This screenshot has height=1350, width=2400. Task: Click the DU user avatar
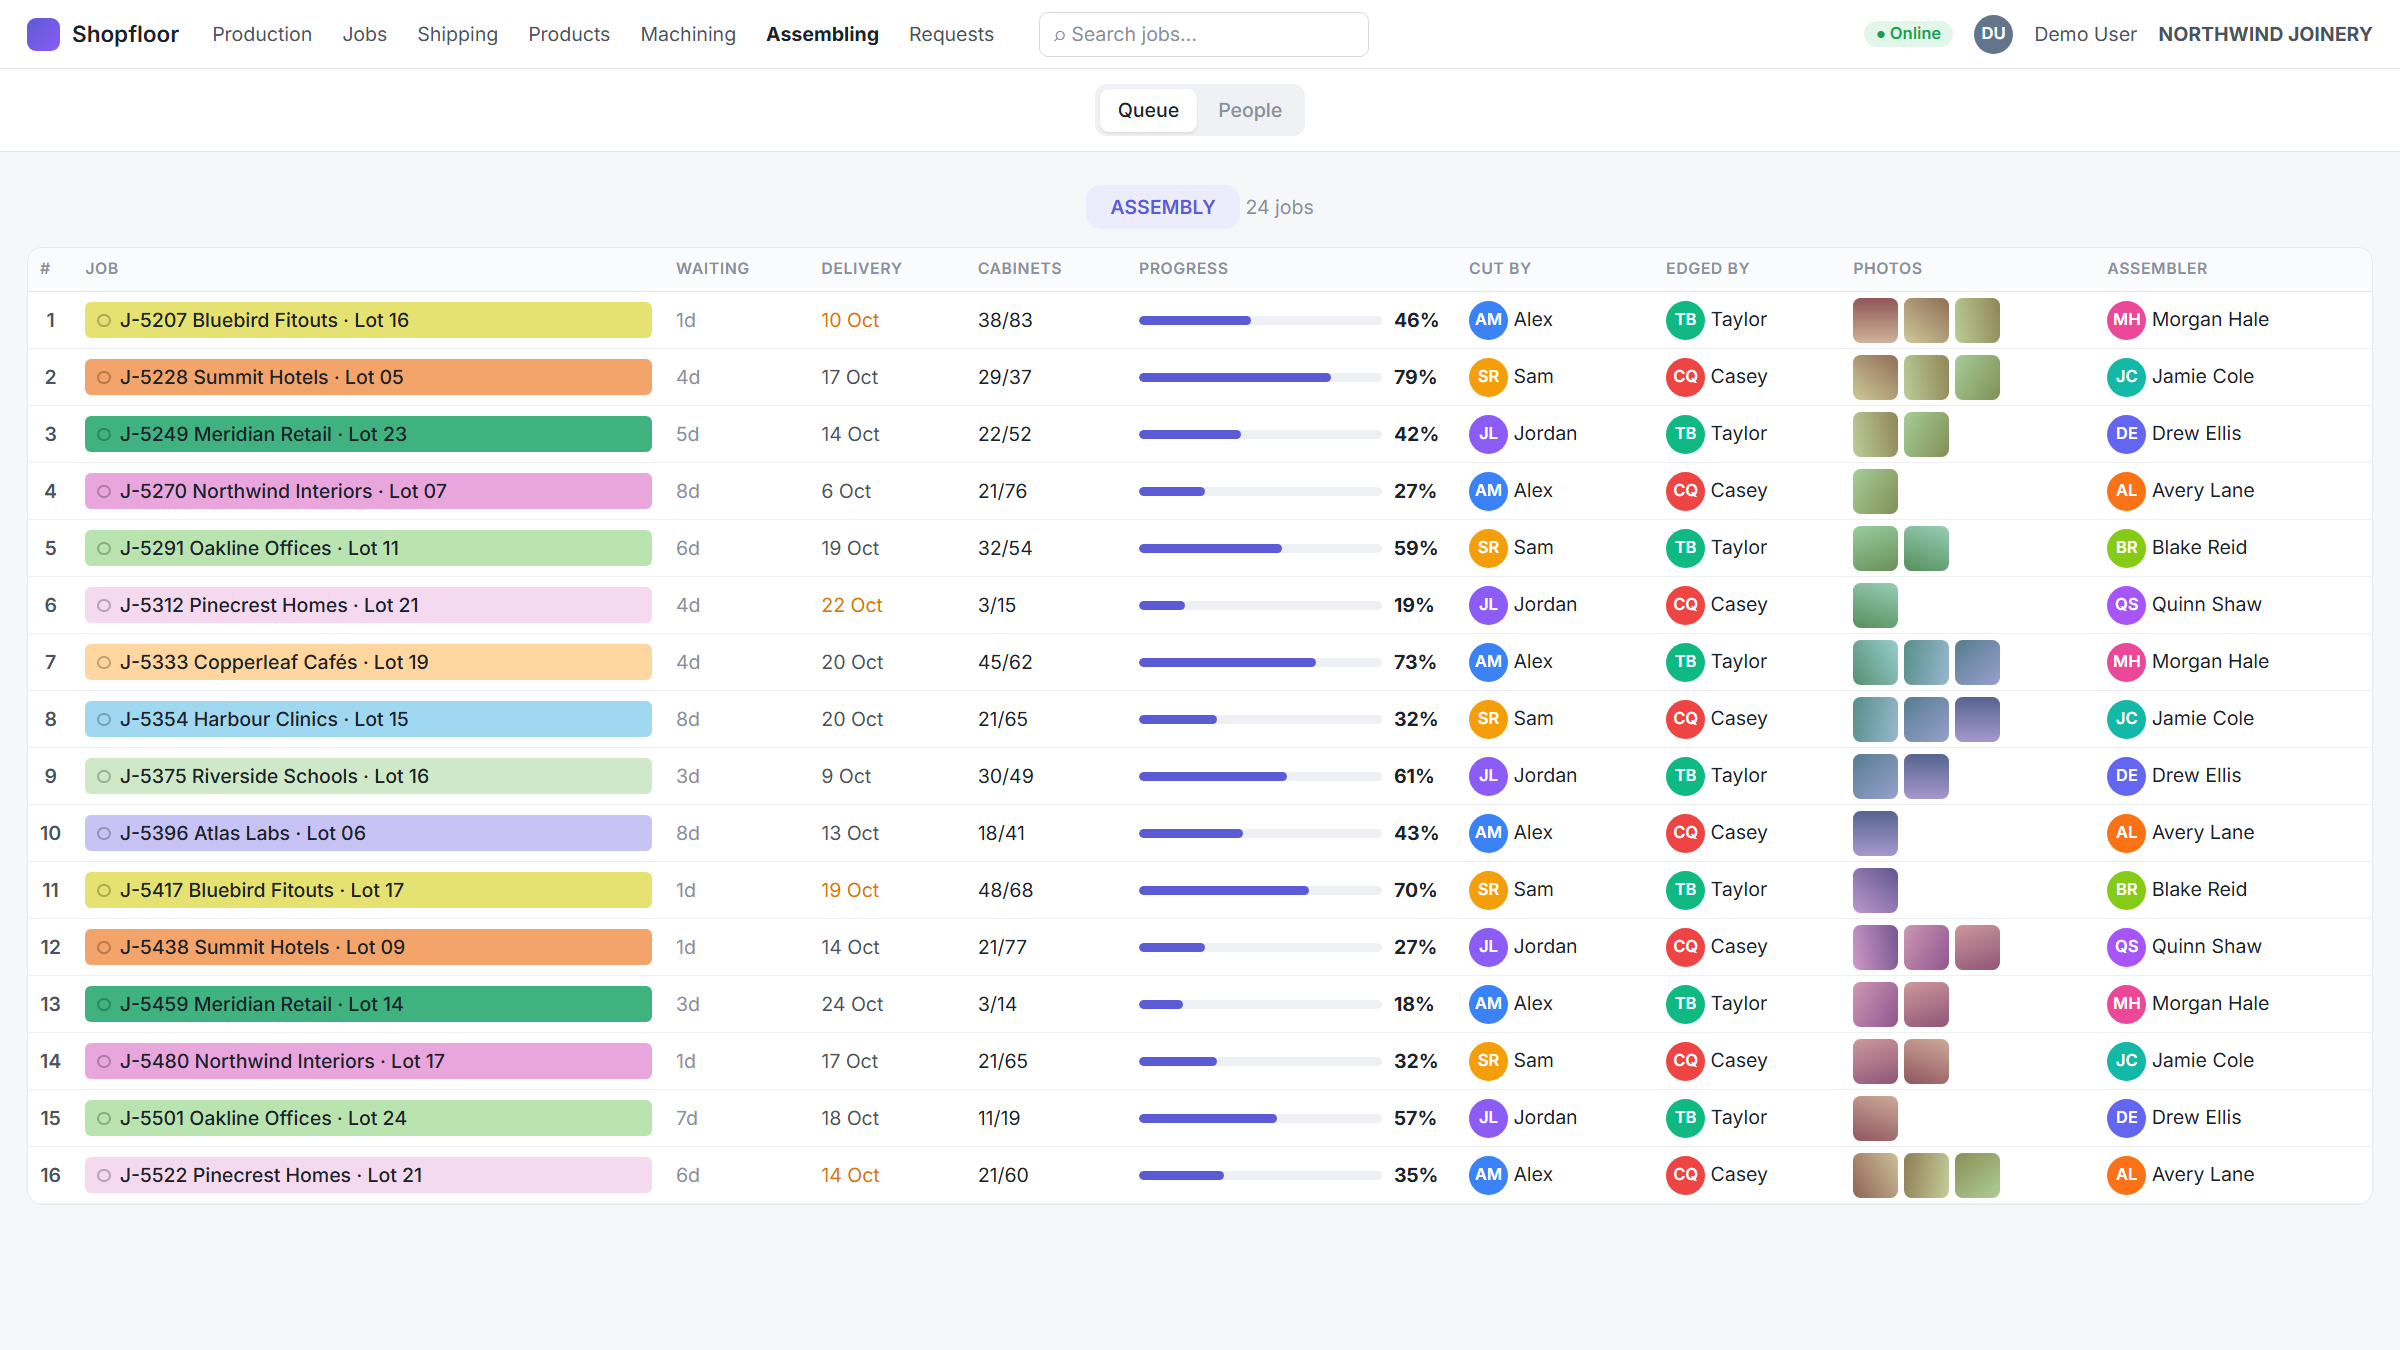(1993, 34)
